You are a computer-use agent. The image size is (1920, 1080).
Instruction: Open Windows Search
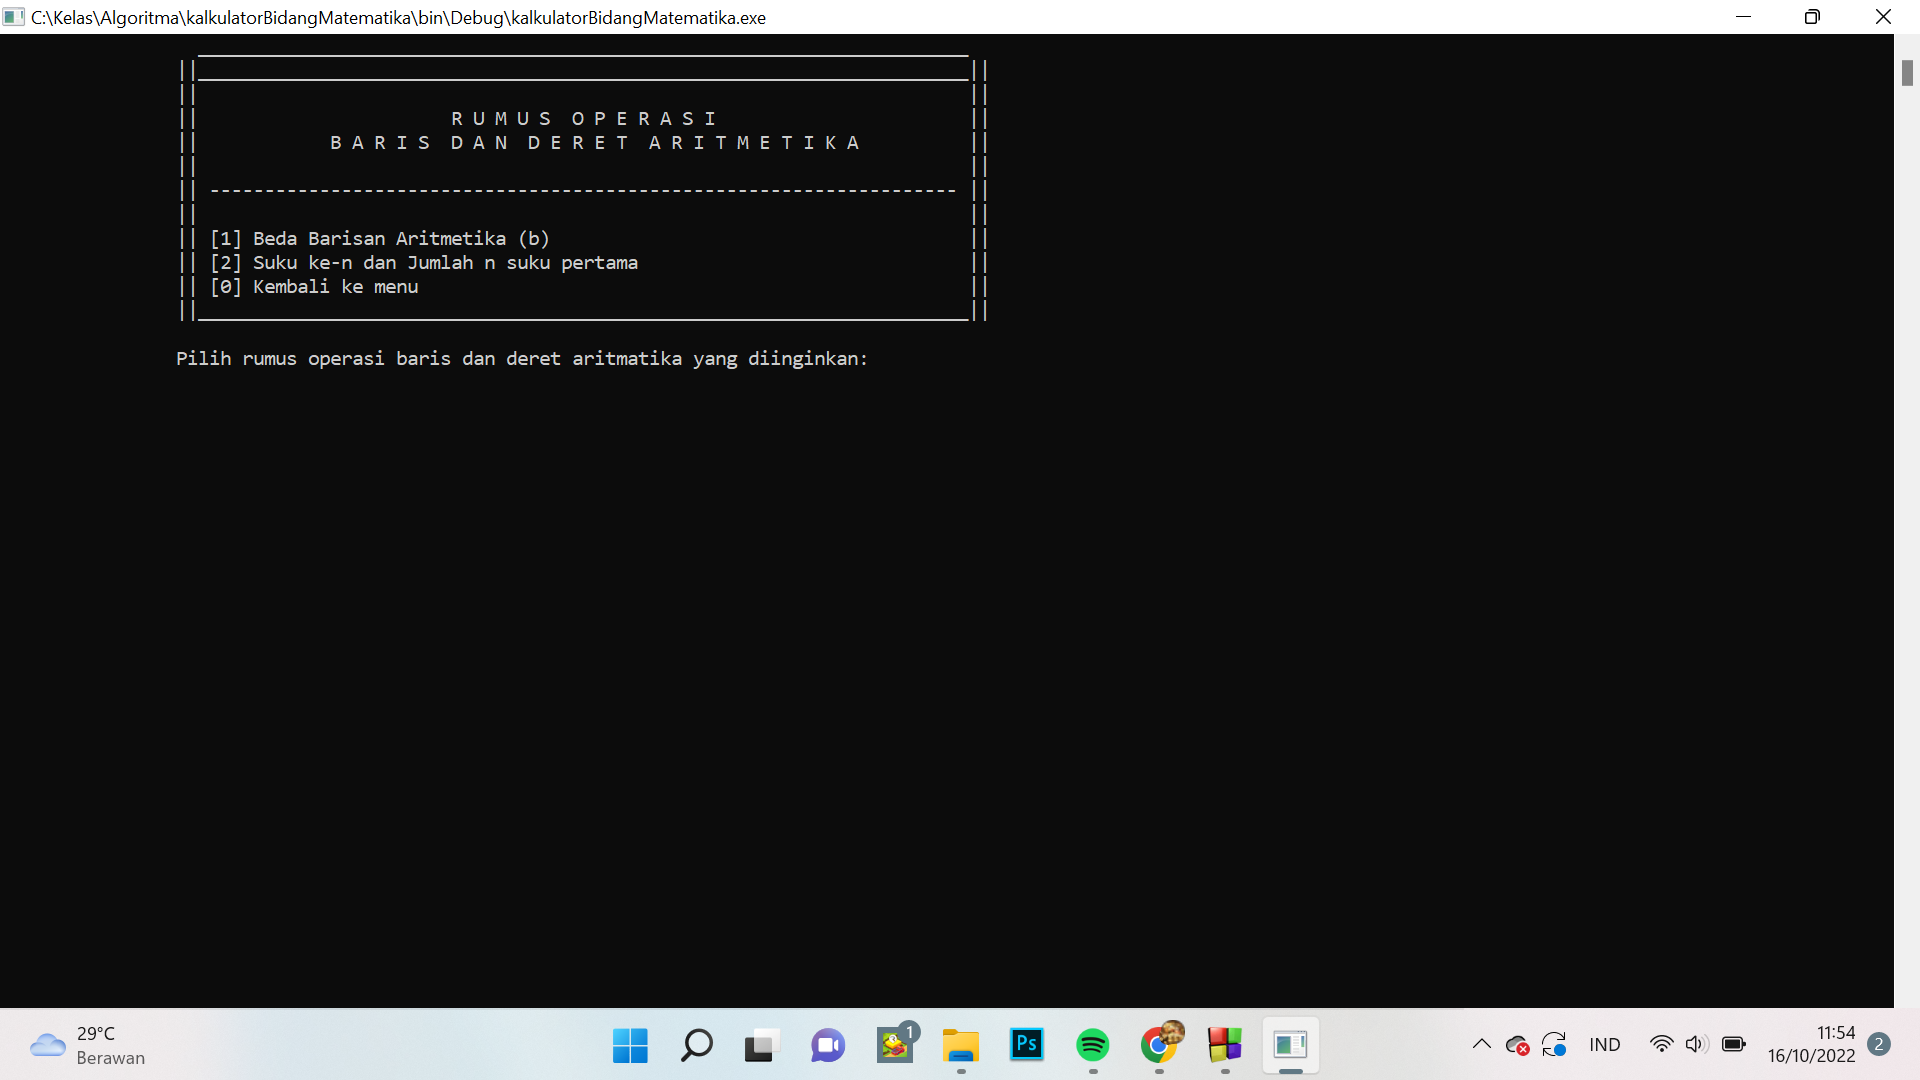coord(695,1045)
